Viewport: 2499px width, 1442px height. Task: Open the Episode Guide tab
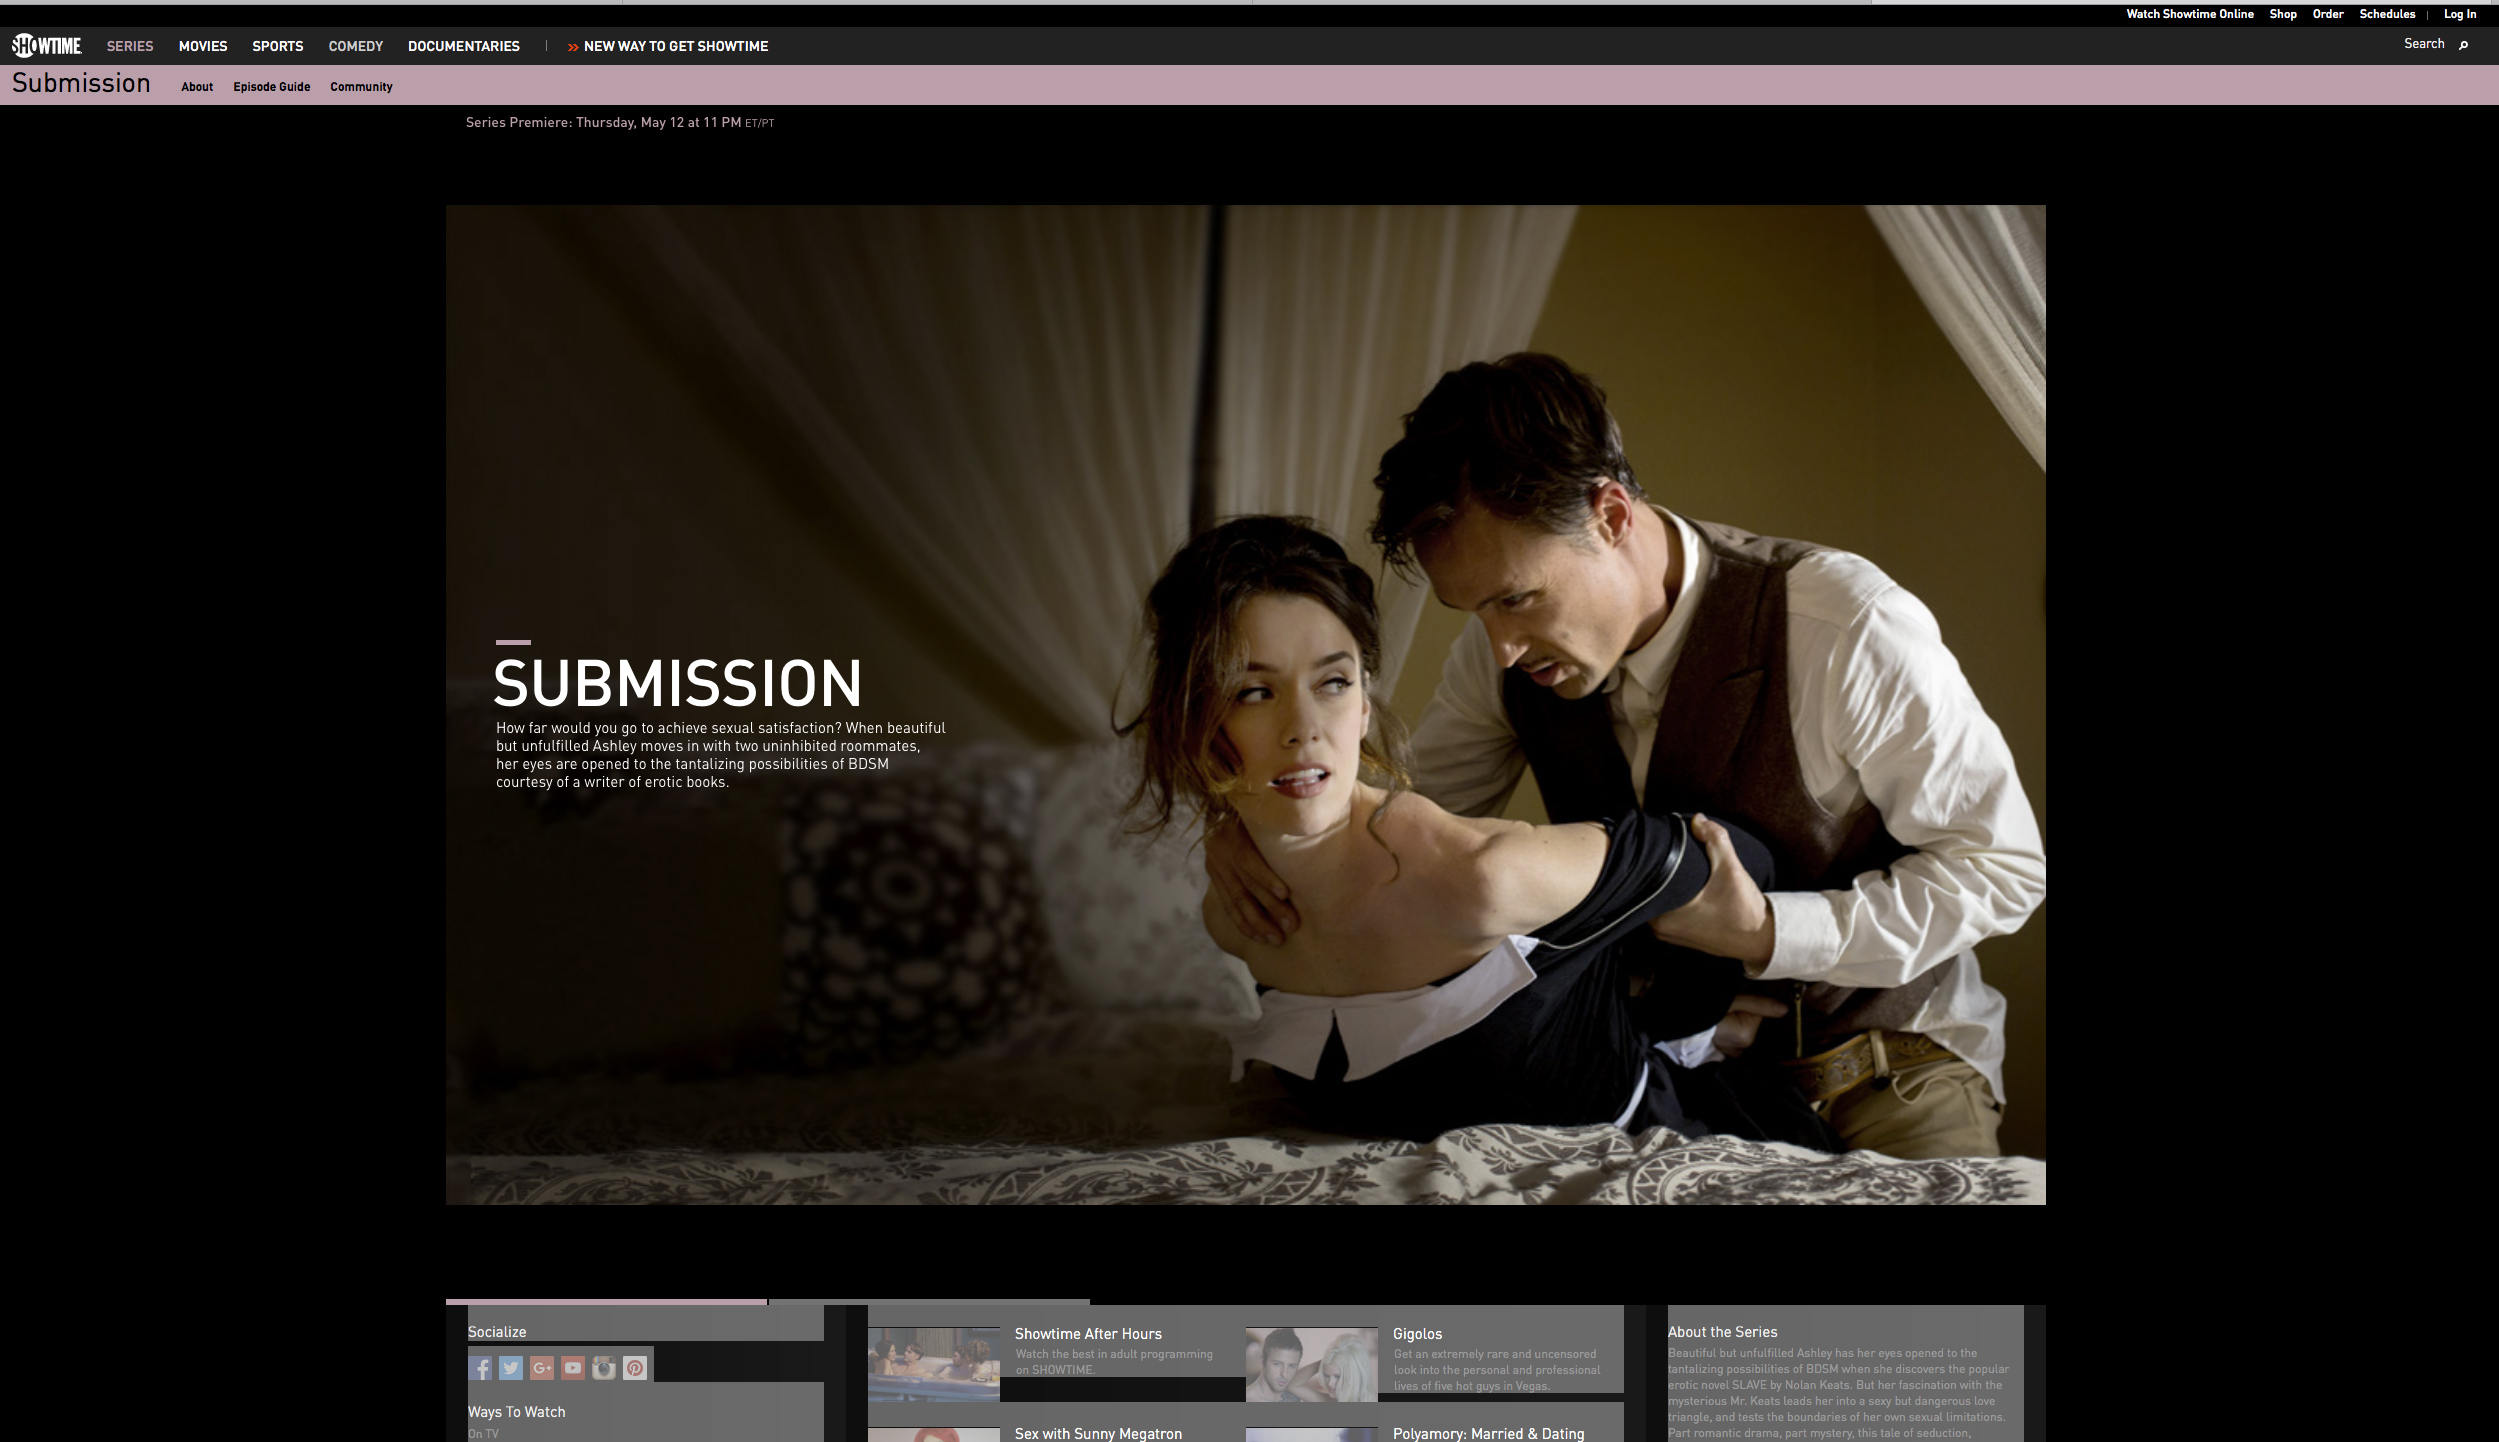click(272, 87)
